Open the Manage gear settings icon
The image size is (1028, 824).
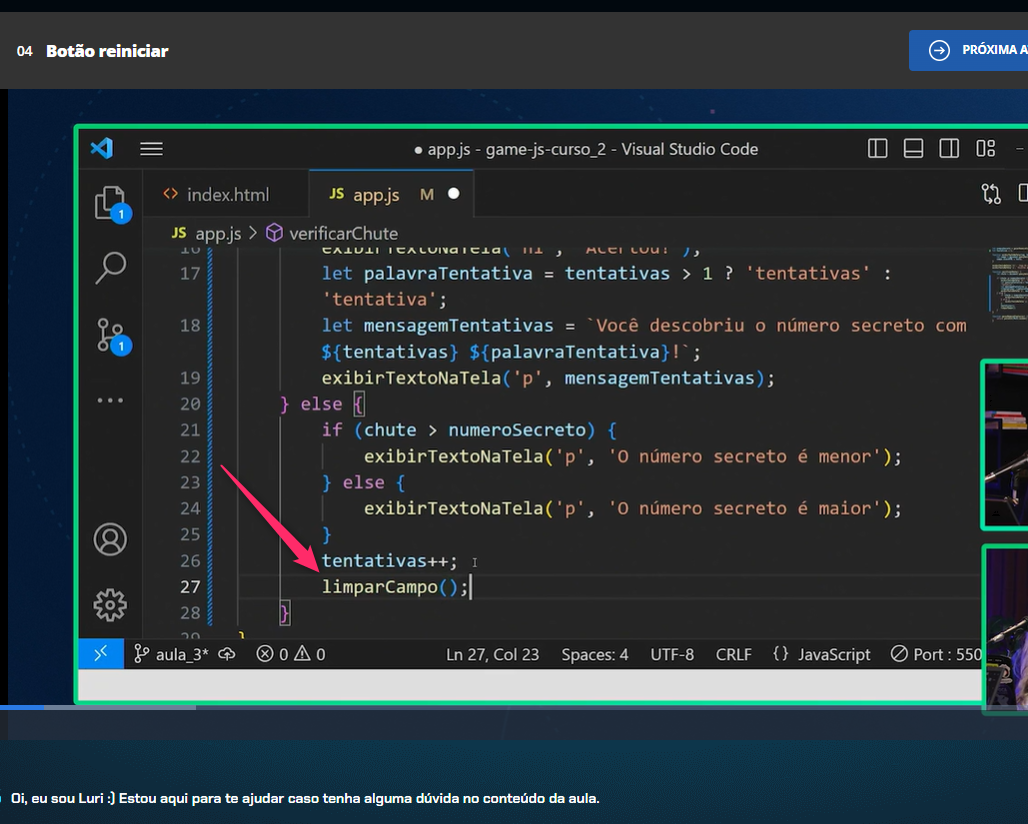pos(111,604)
